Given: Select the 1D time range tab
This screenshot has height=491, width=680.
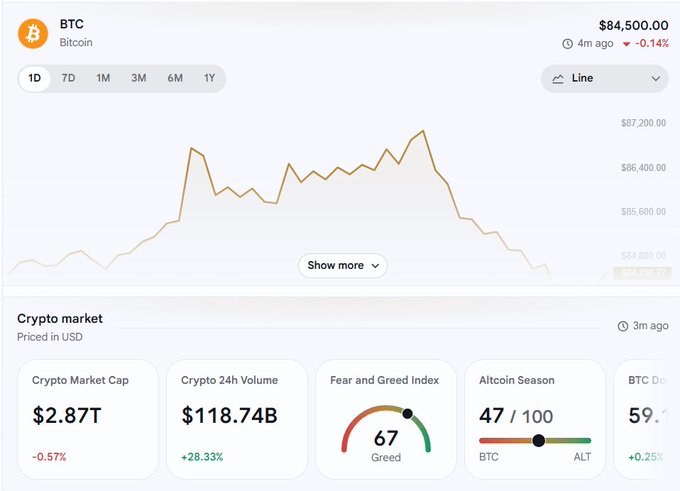Looking at the screenshot, I should click(x=35, y=78).
